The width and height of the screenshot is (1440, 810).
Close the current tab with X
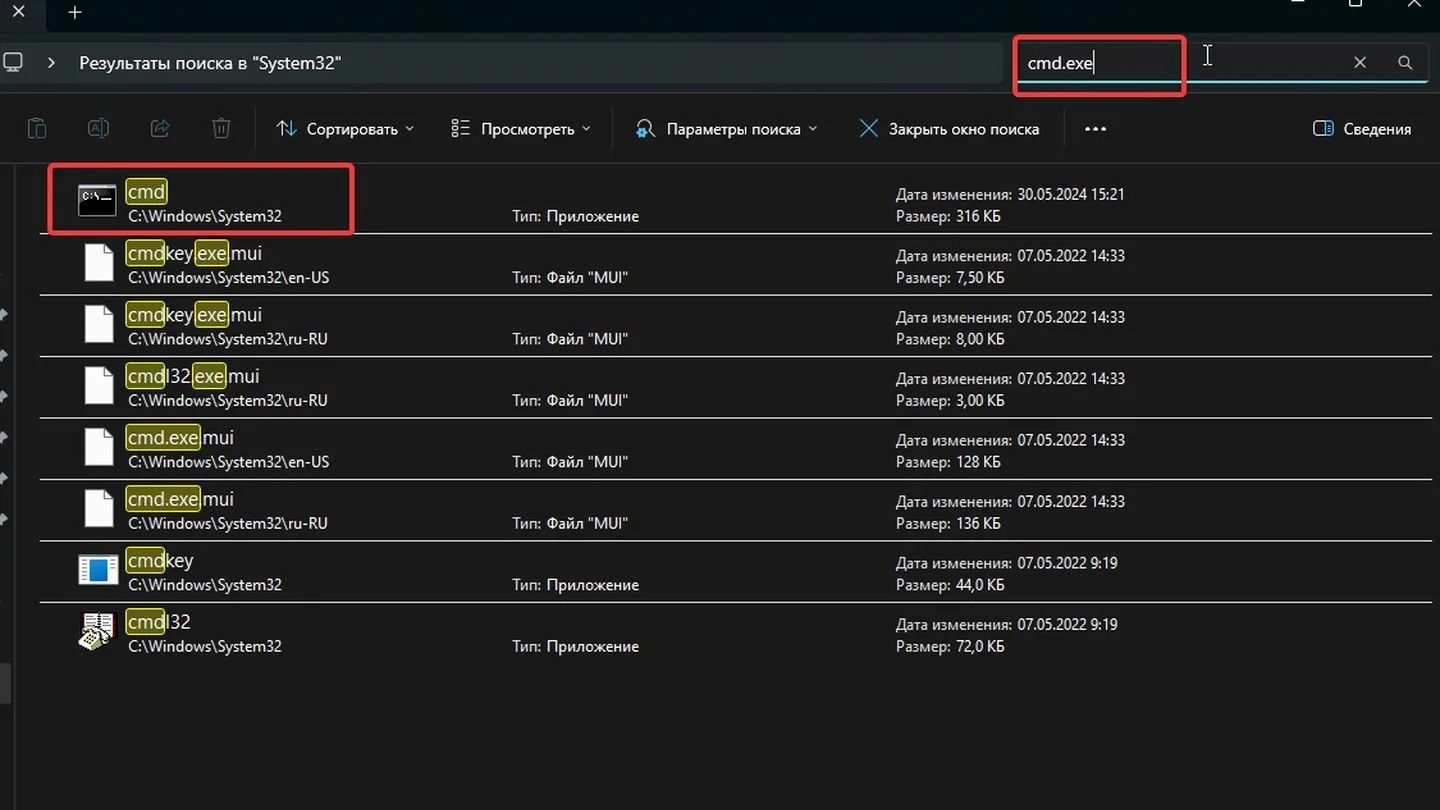[x=18, y=13]
